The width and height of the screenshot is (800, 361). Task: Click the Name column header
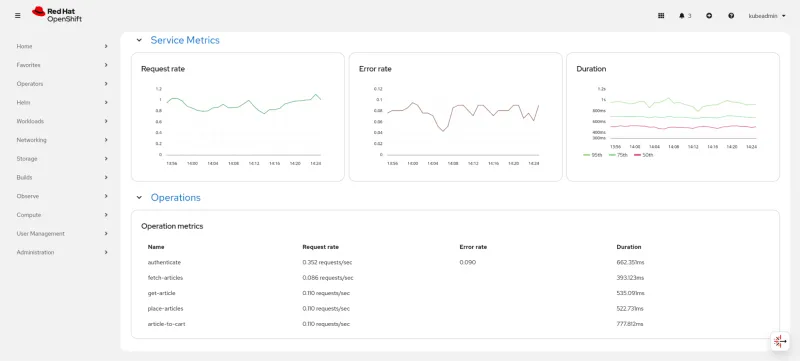point(156,247)
